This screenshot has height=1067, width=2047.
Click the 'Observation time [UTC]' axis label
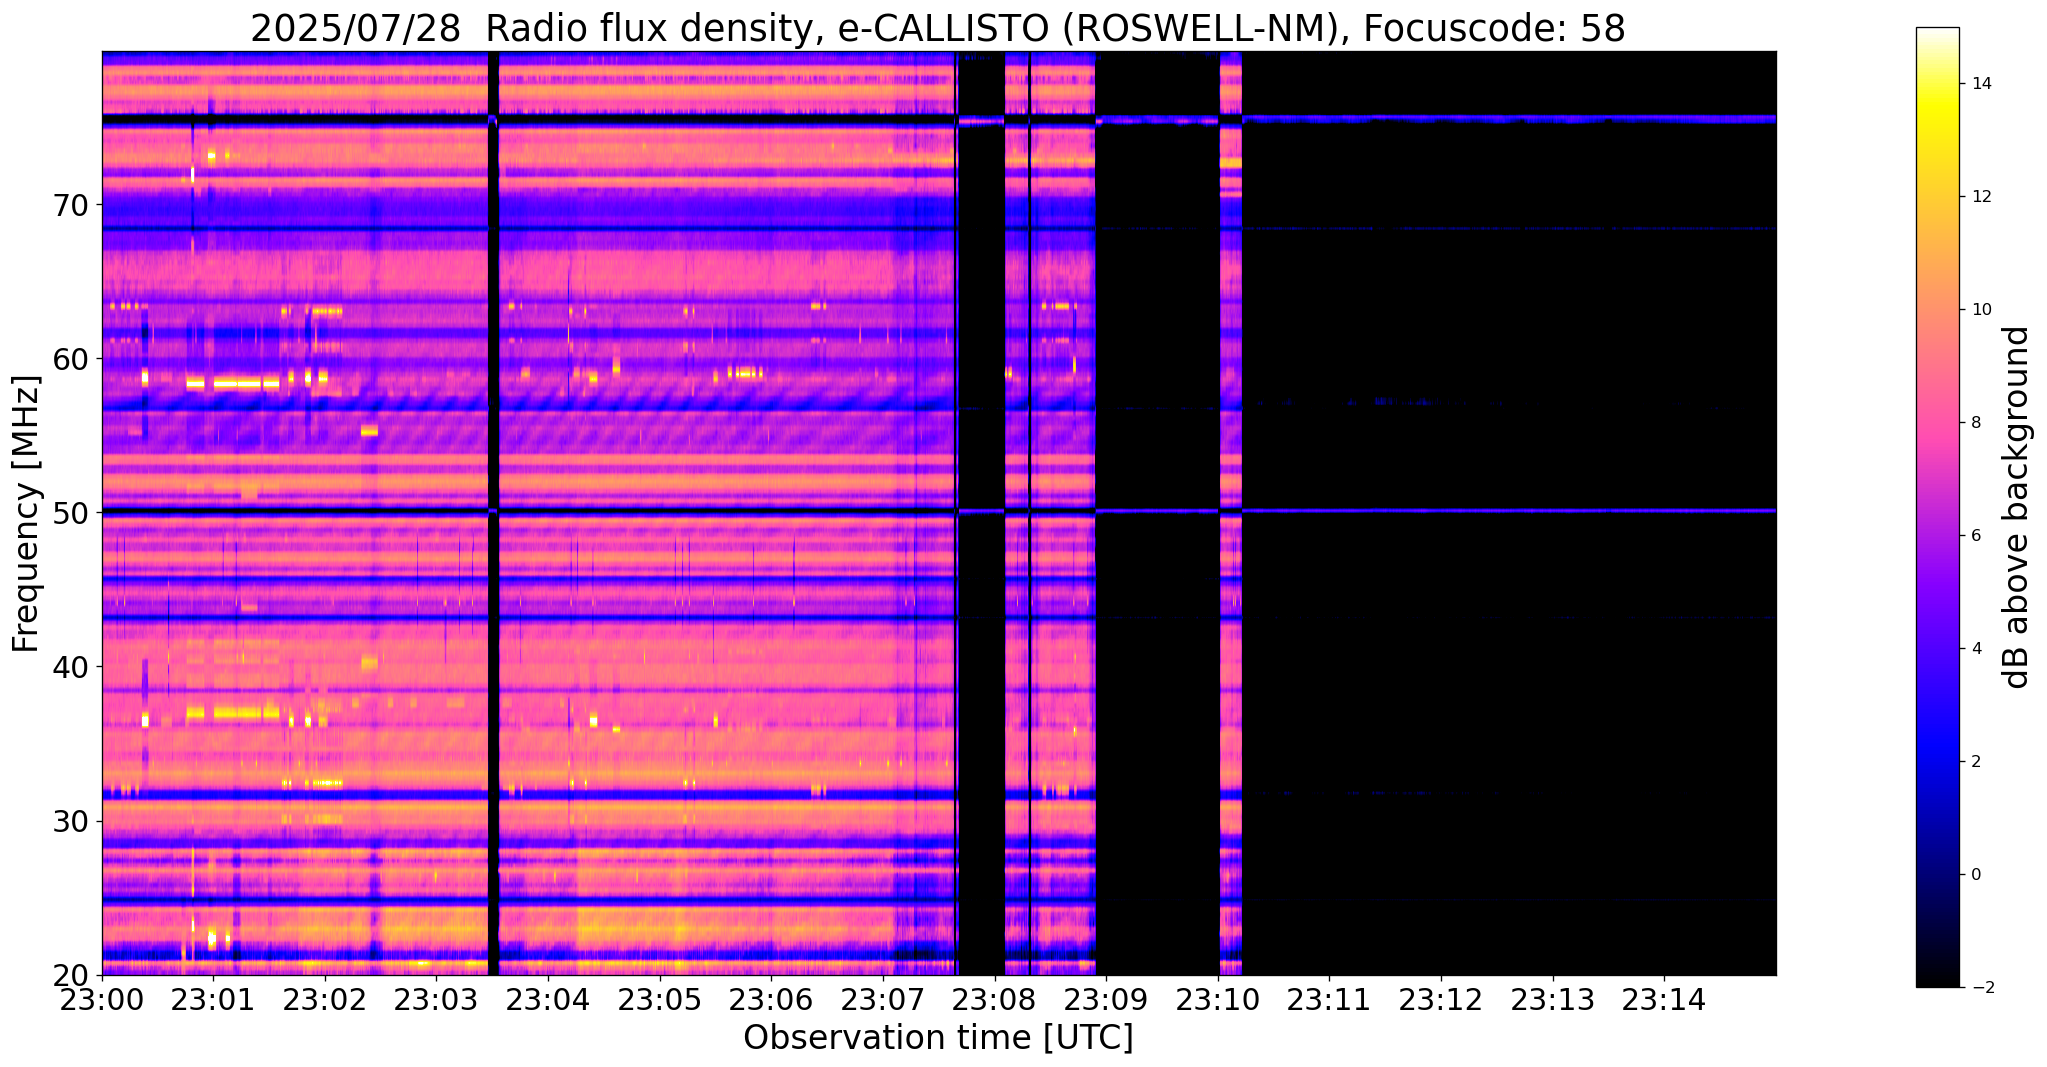pos(938,1037)
